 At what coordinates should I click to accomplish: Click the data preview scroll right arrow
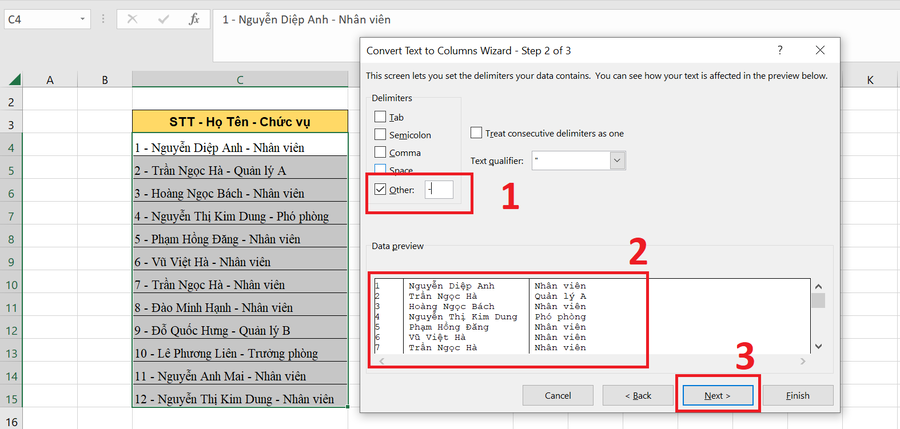point(802,361)
